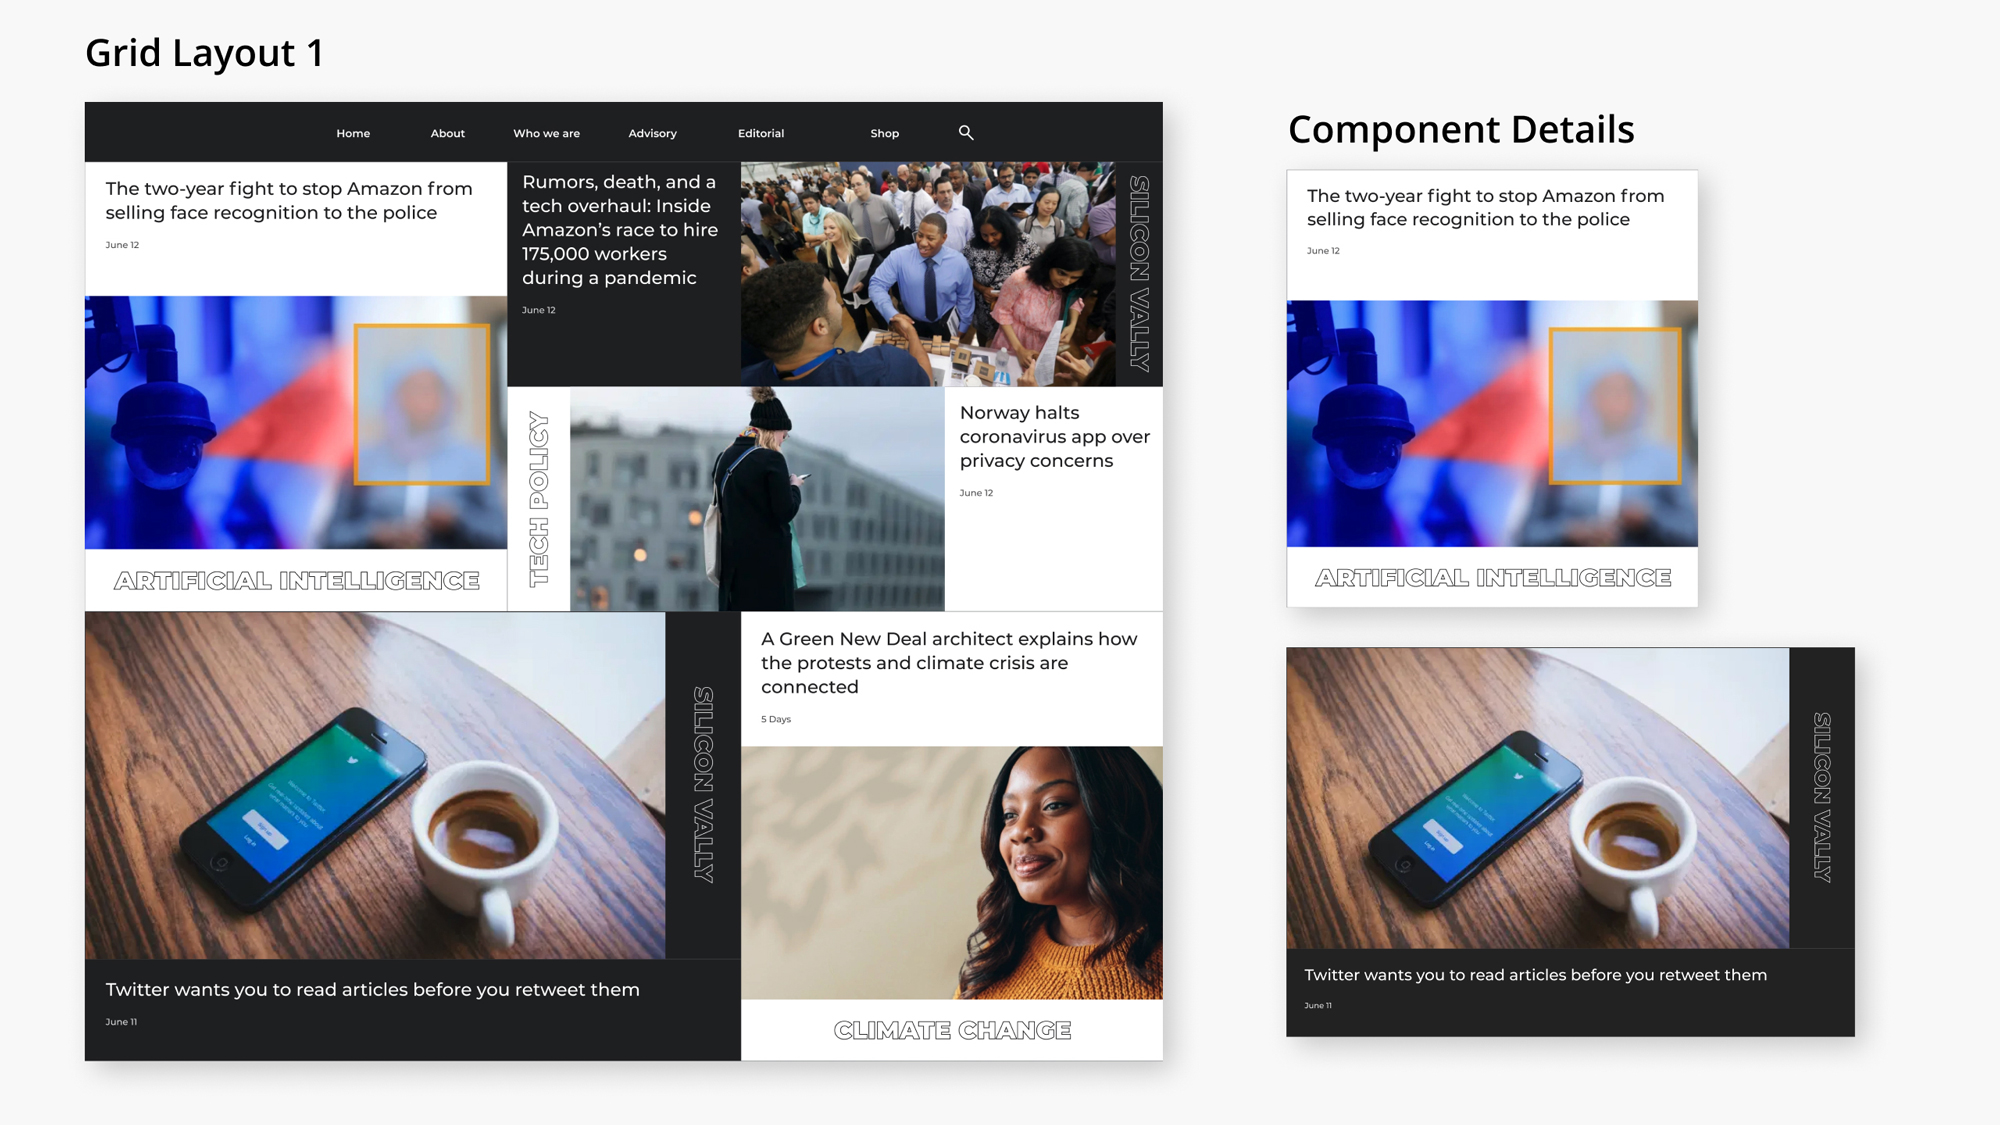
Task: Click the About menu item in navbar
Action: pos(446,133)
